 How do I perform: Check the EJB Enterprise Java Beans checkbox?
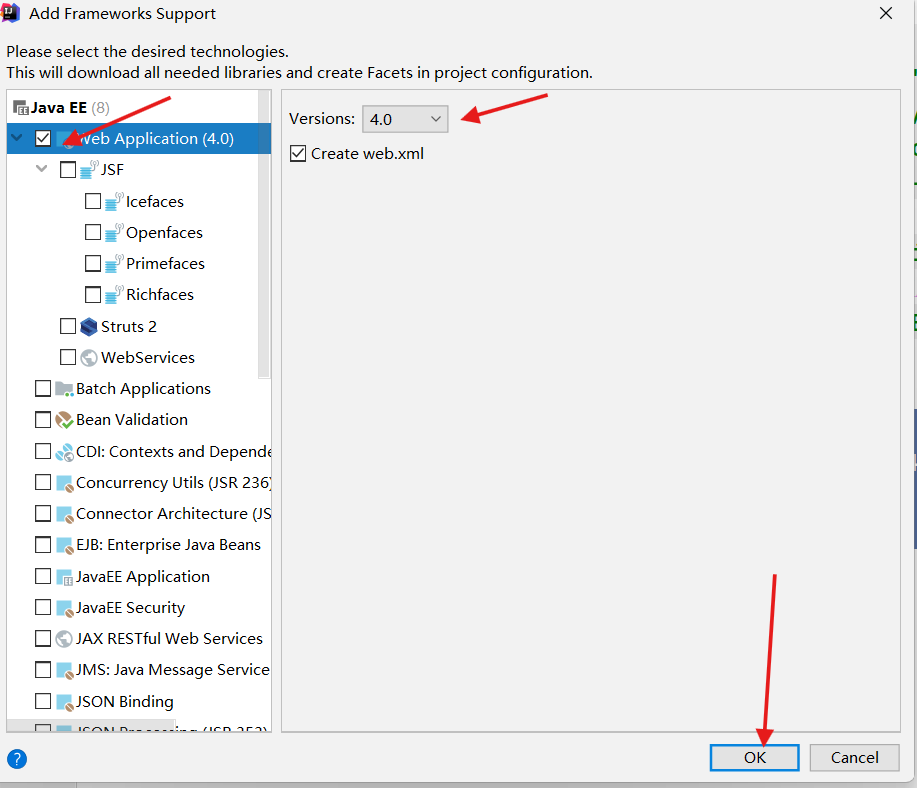pyautogui.click(x=43, y=545)
